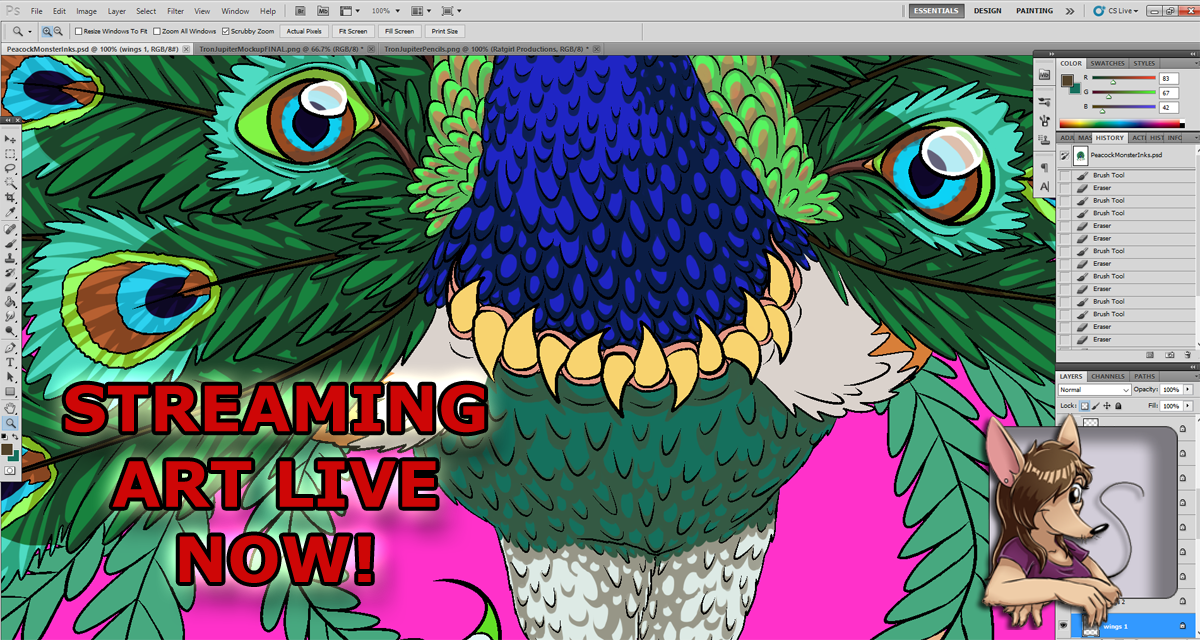1200x640 pixels.
Task: Select PeacockMonsterInks.psd history snapshot thumbnail
Action: tap(1081, 156)
